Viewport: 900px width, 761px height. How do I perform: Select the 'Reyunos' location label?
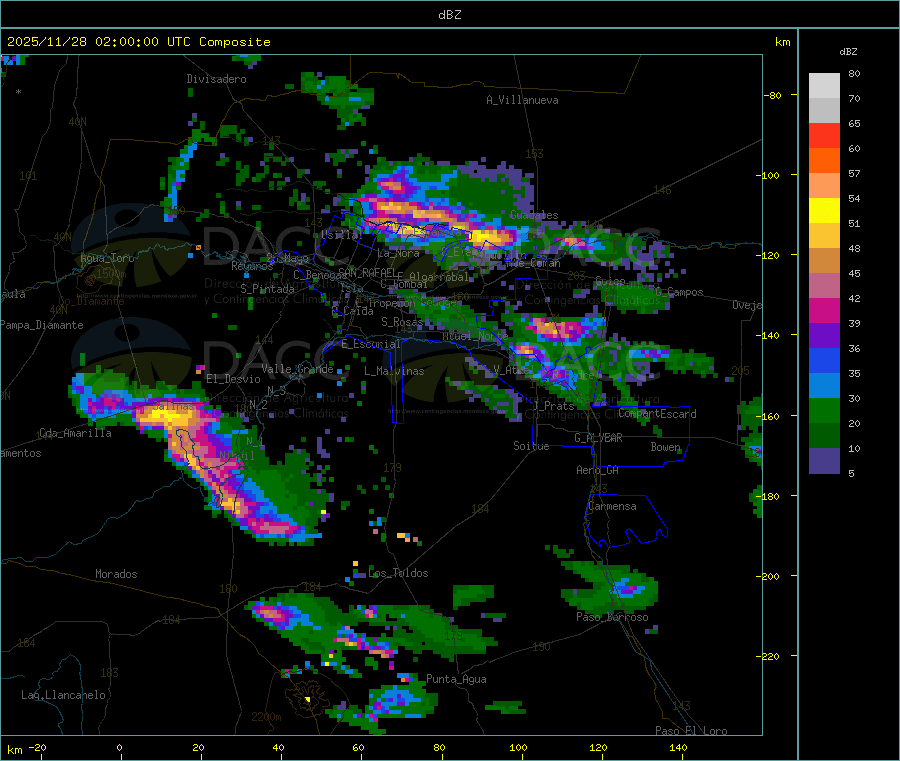252,266
